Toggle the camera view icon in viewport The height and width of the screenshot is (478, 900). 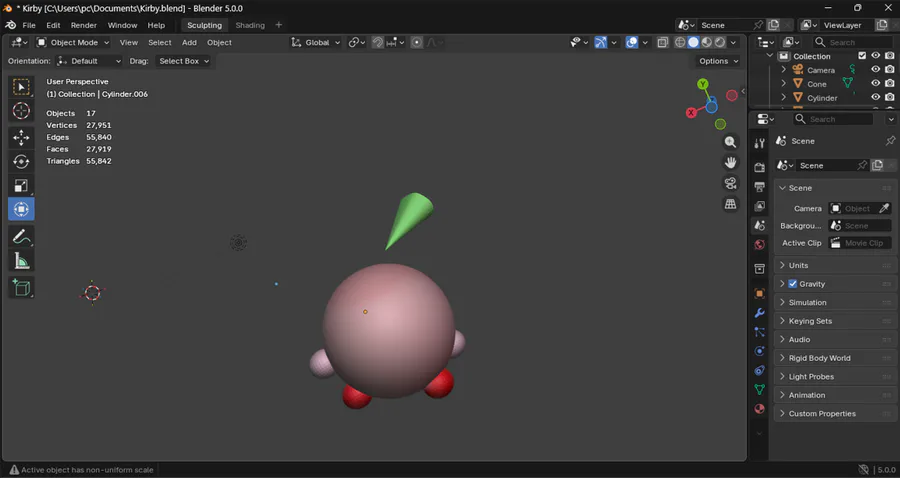tap(730, 184)
